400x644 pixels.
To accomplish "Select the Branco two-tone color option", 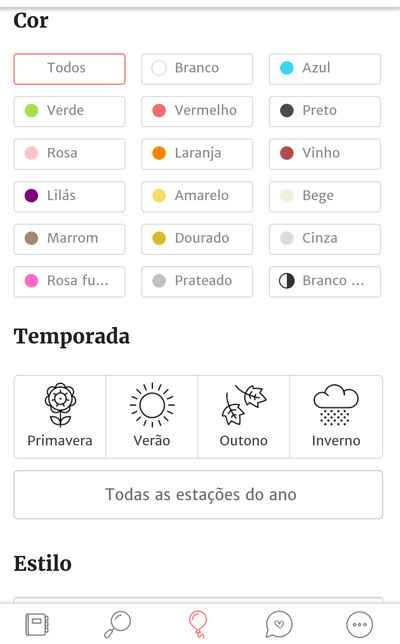I will (x=325, y=282).
